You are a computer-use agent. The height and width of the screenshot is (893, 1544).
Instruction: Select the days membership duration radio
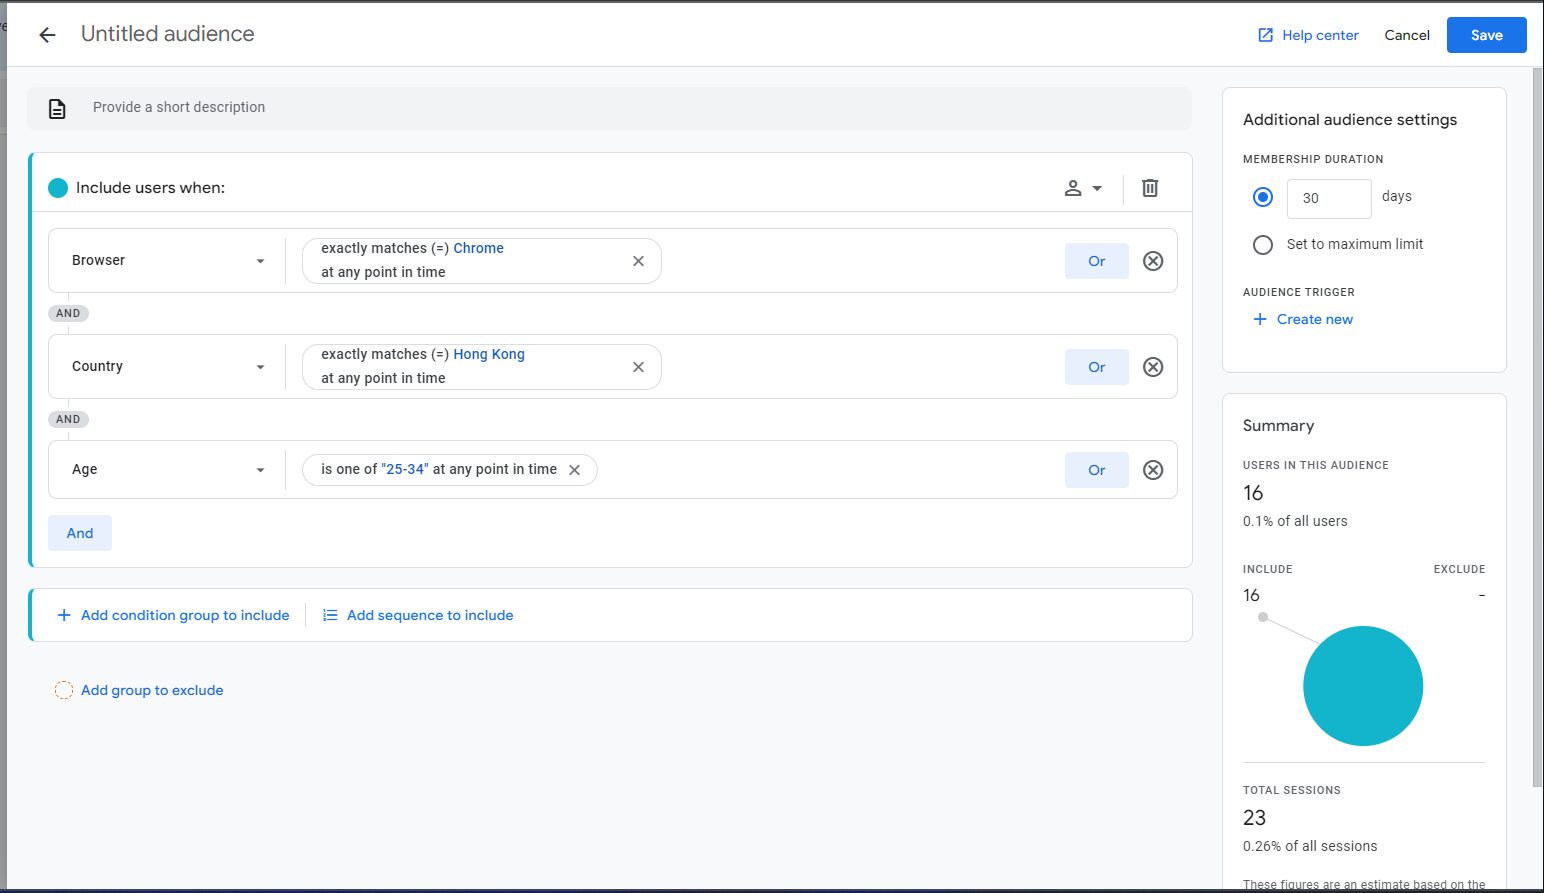[1263, 197]
